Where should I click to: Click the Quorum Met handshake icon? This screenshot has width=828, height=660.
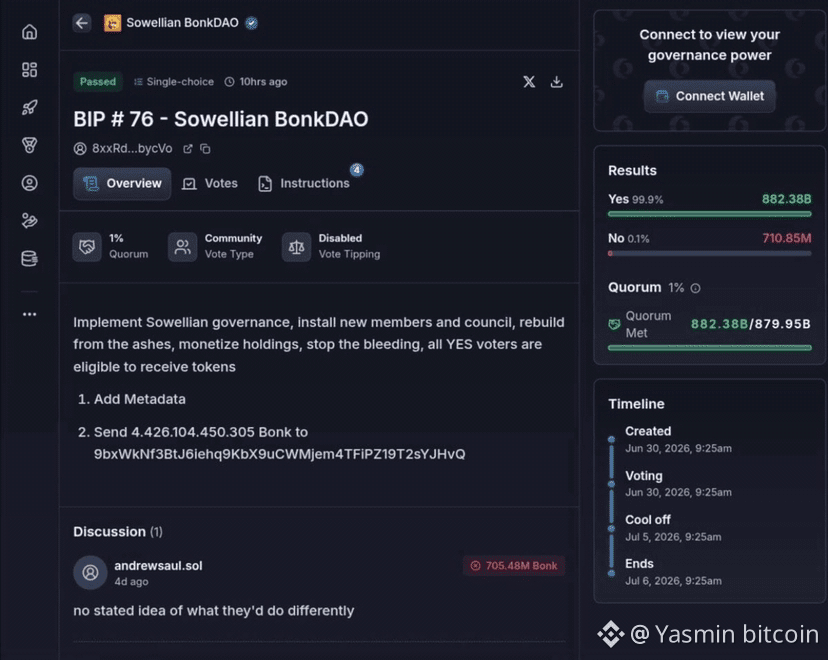[x=614, y=324]
